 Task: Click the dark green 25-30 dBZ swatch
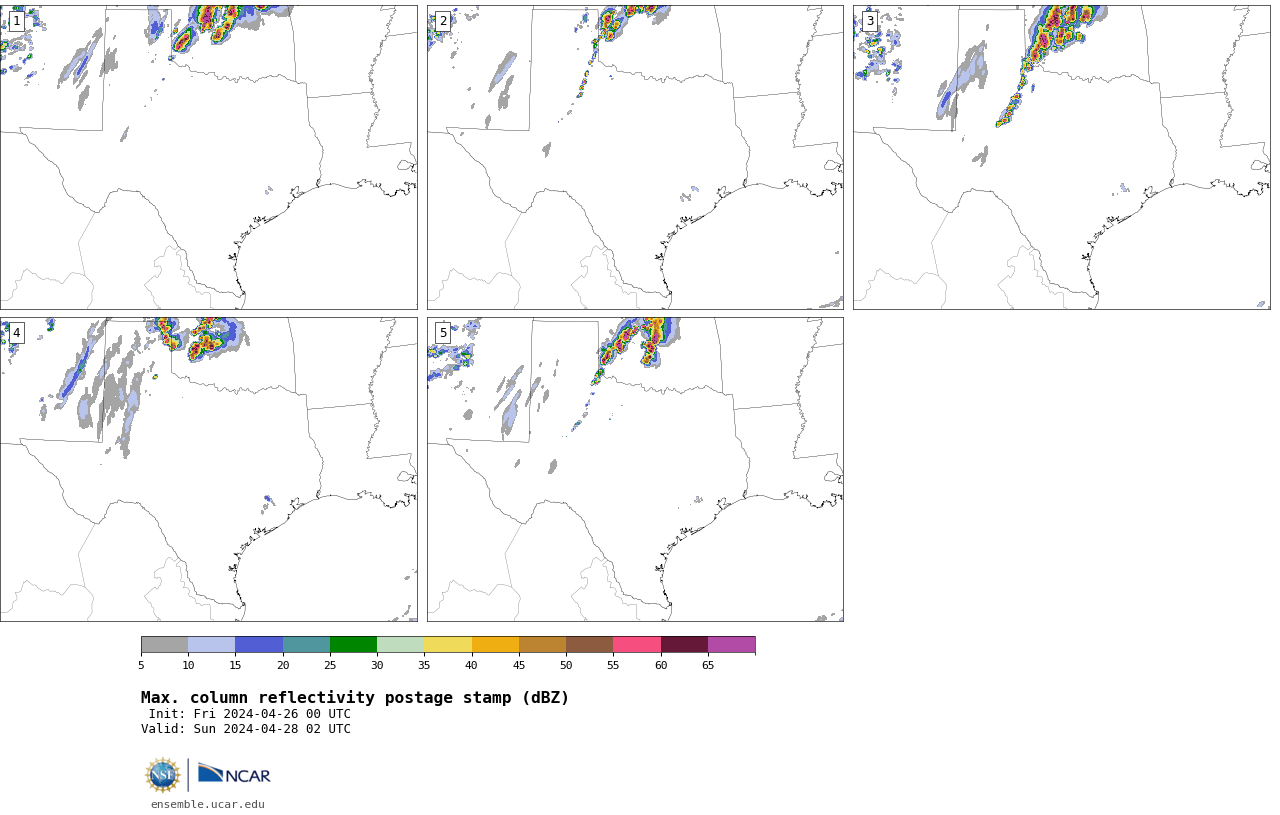point(353,645)
